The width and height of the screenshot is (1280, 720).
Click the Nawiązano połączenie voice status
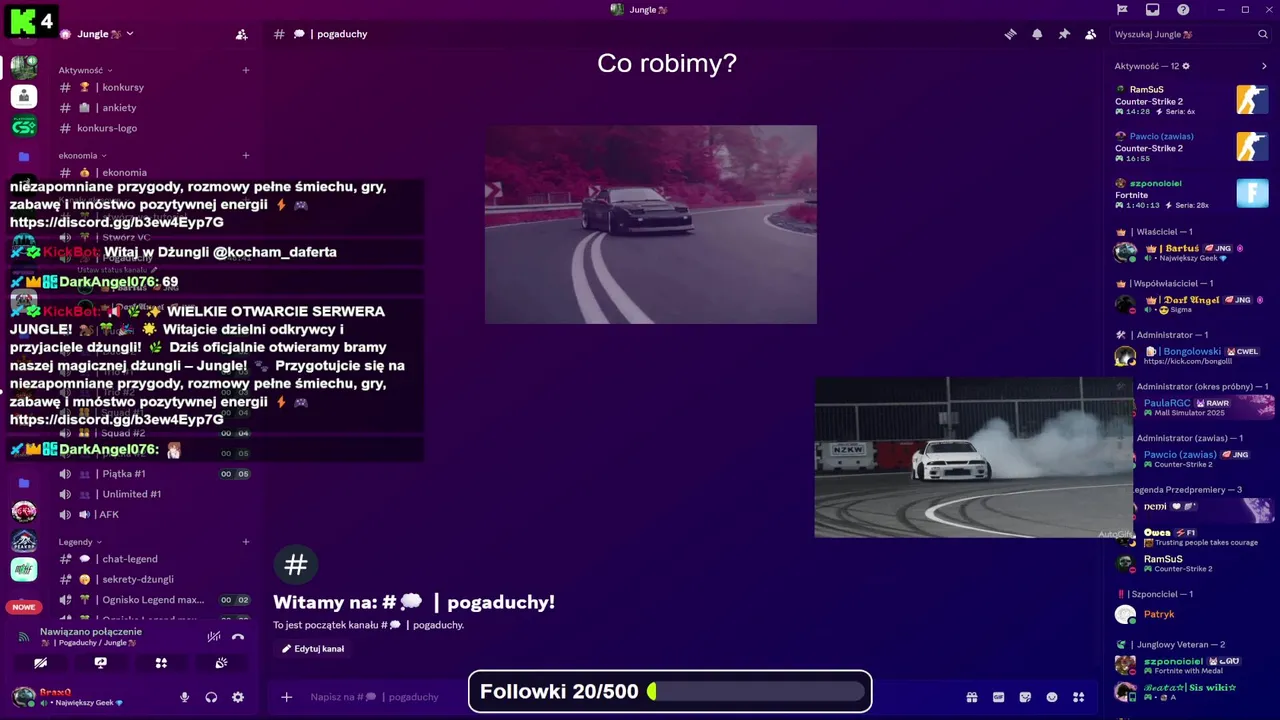point(92,632)
